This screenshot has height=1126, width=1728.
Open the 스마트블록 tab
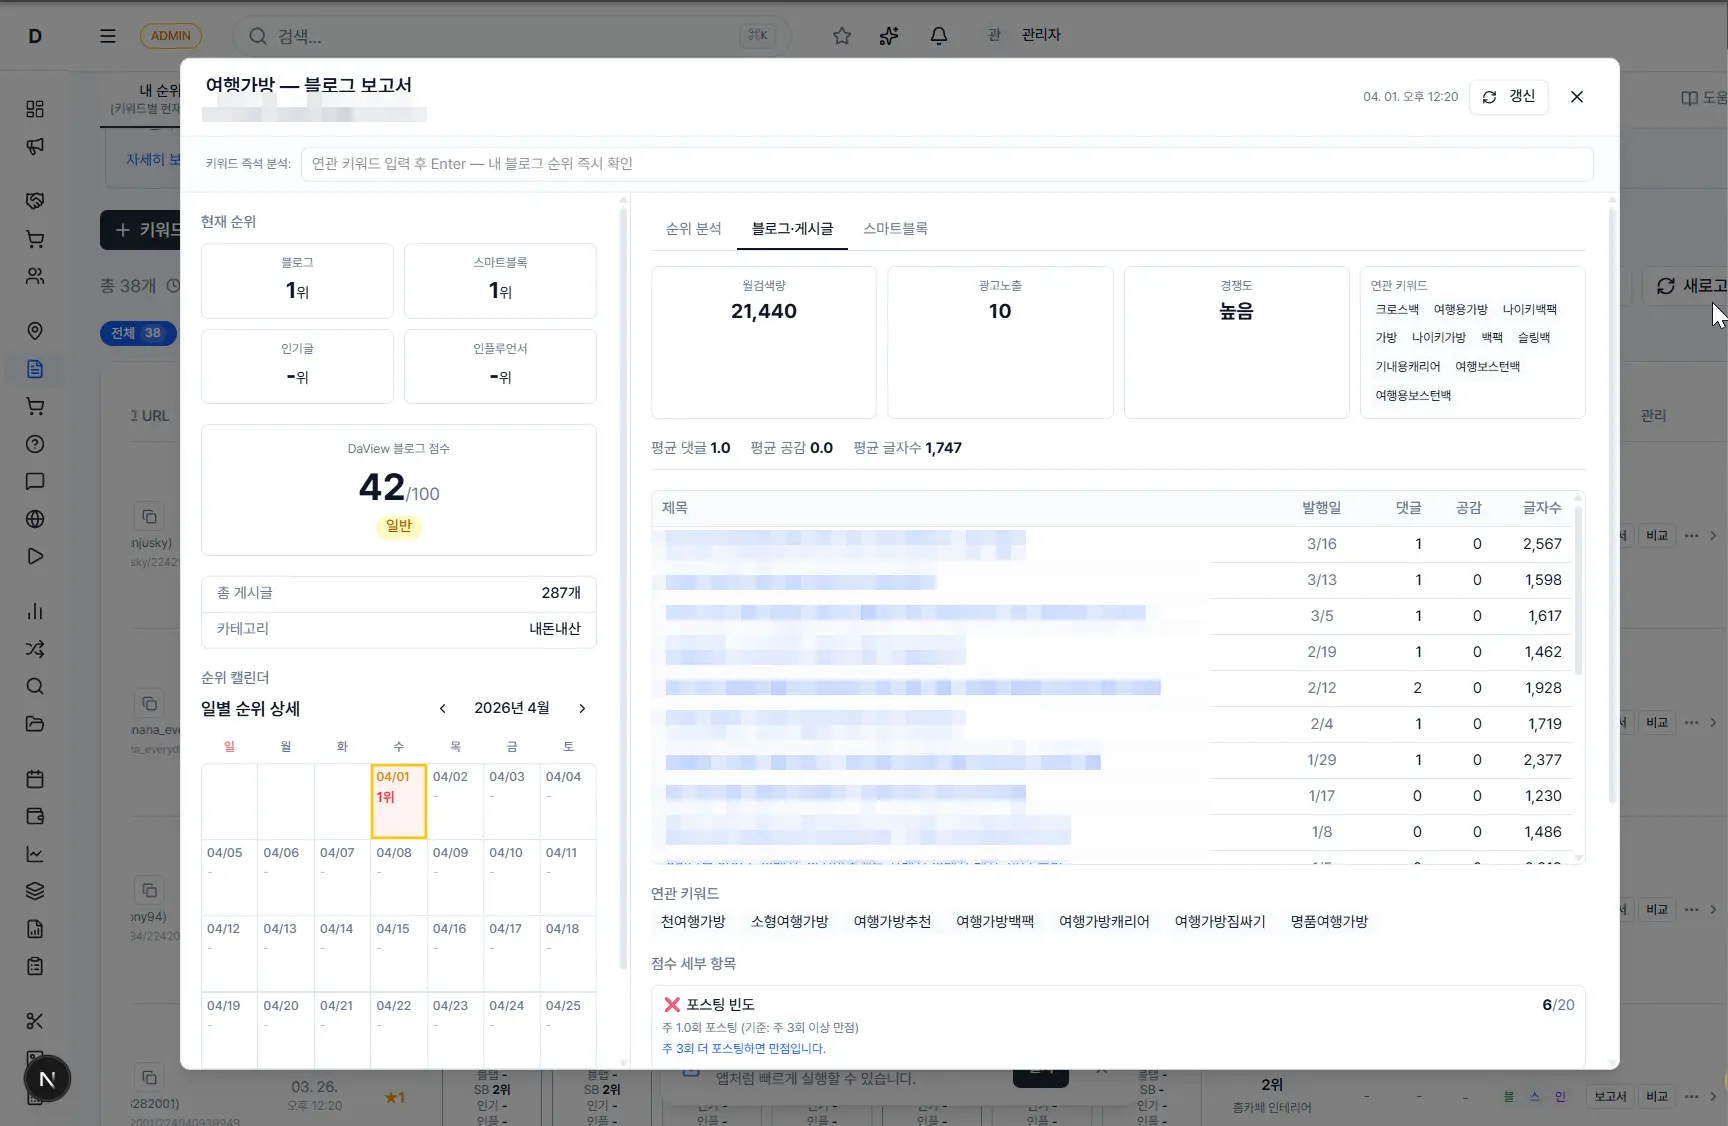(x=895, y=229)
